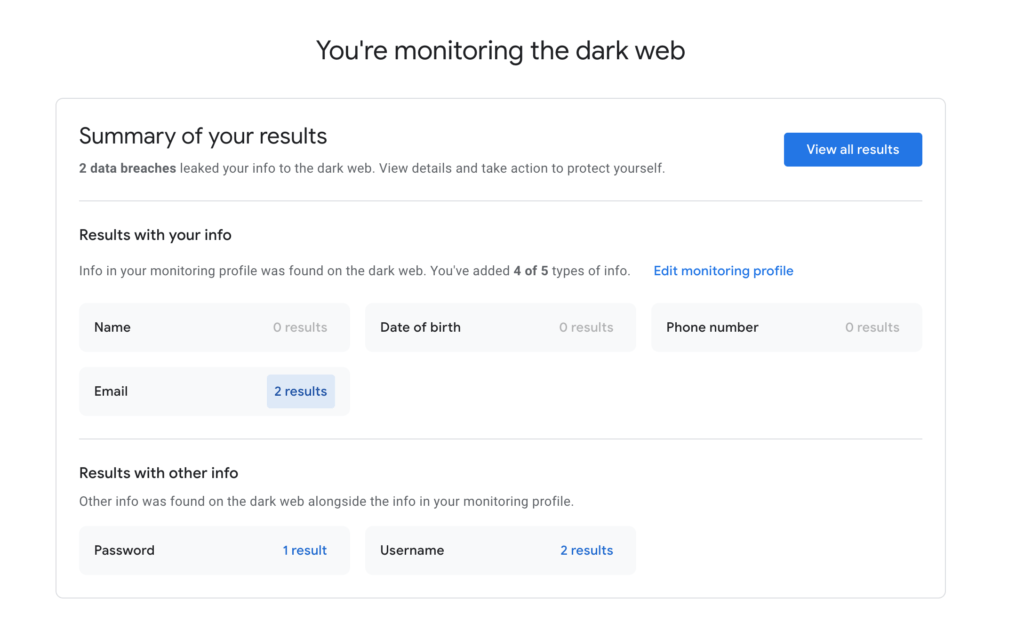This screenshot has width=1024, height=638.
Task: Select the Name results card
Action: click(x=214, y=327)
